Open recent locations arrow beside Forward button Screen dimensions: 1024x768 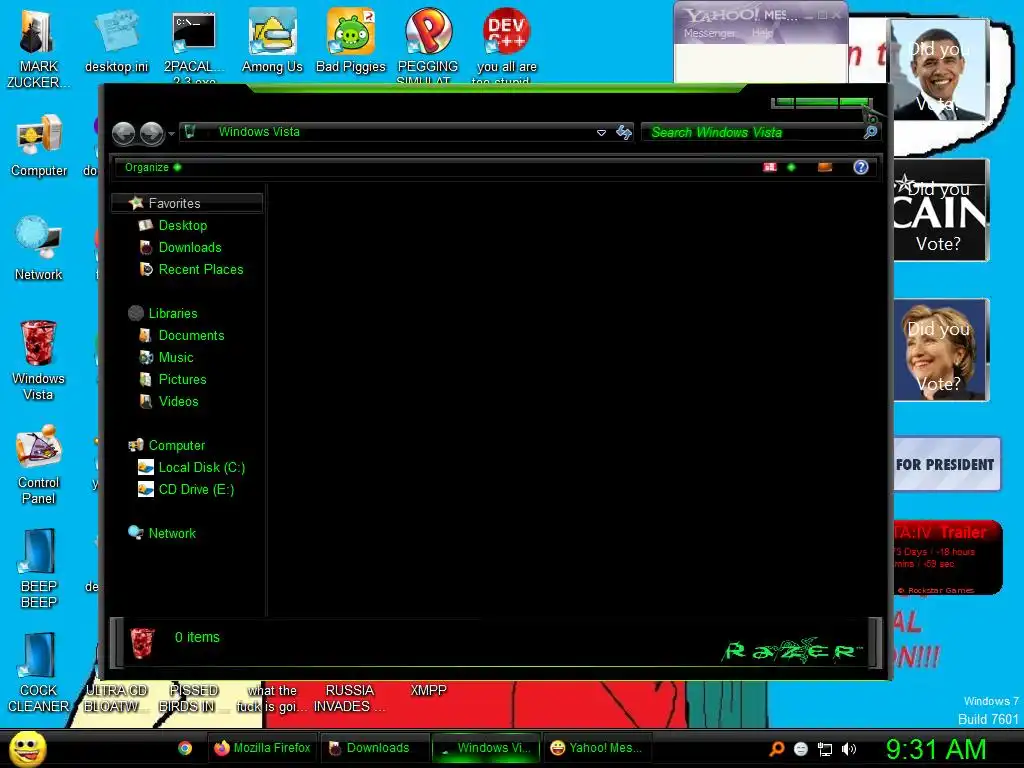[171, 134]
